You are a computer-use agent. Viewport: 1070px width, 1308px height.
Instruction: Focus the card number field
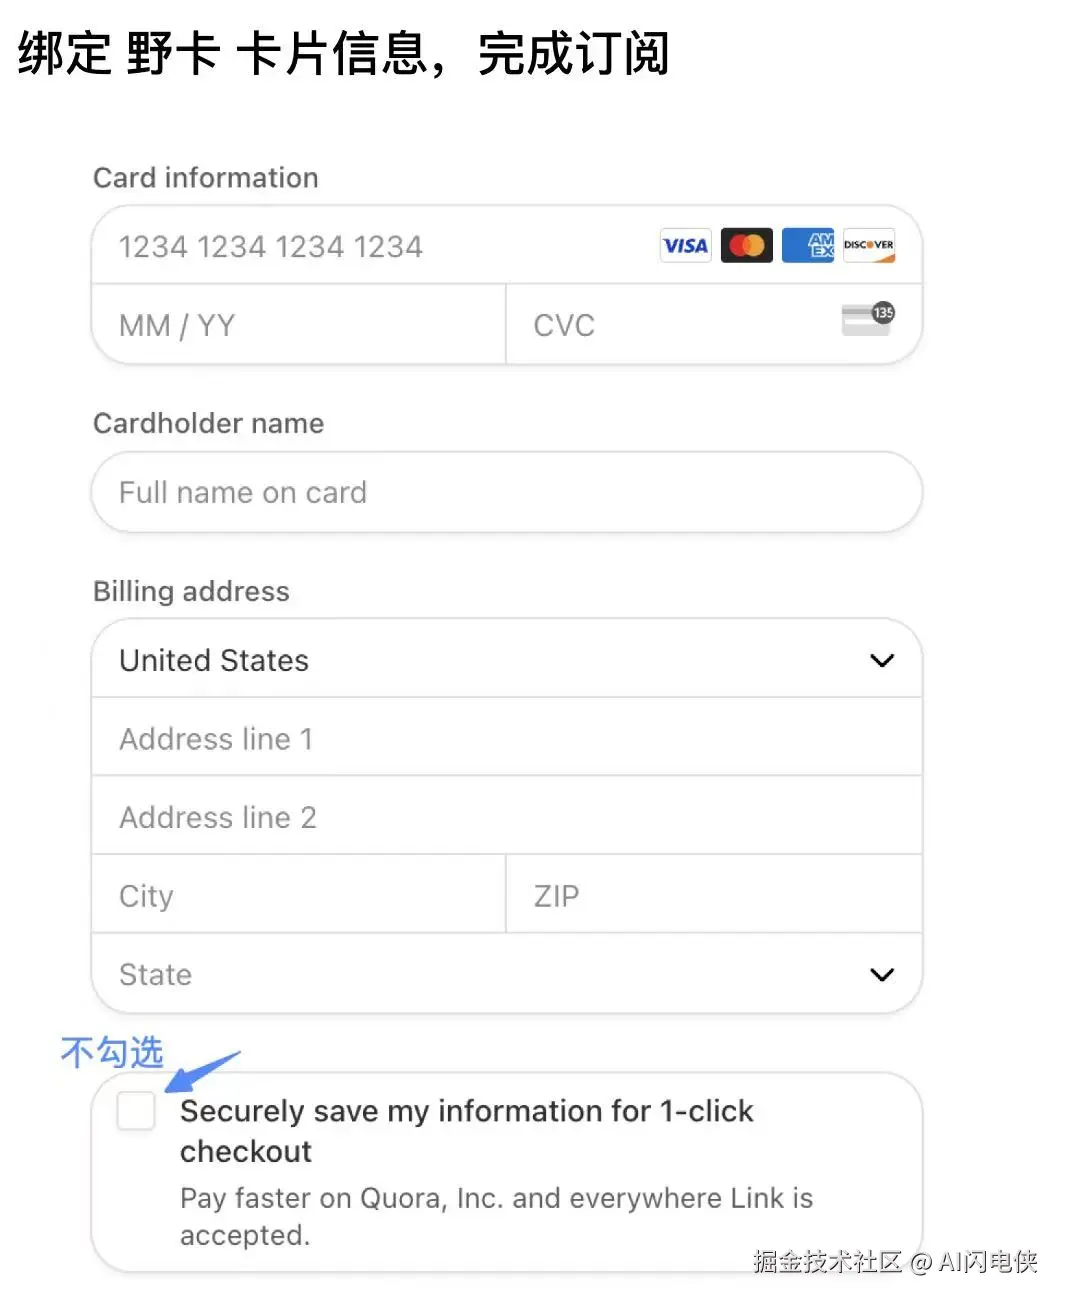pos(380,246)
